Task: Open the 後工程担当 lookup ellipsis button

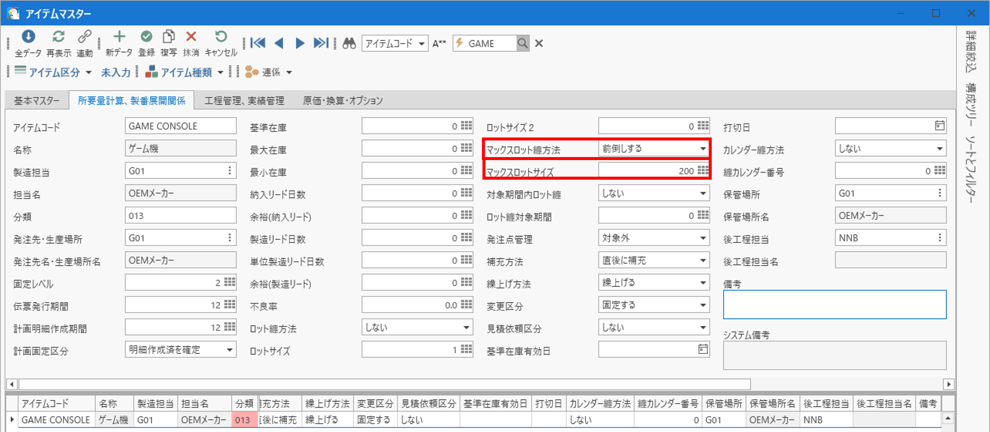Action: tap(940, 238)
